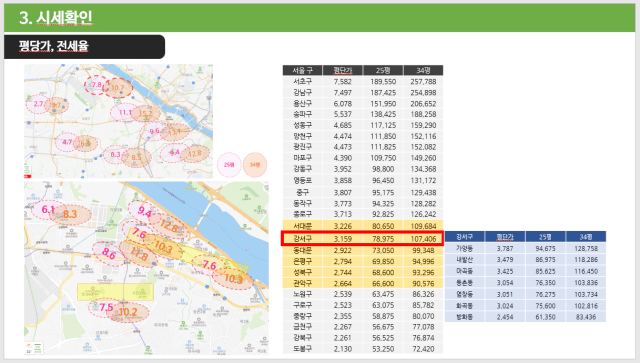Select the 7.5 pink bubble on lower map
Viewport: 640px width, 363px height.
coord(106,307)
